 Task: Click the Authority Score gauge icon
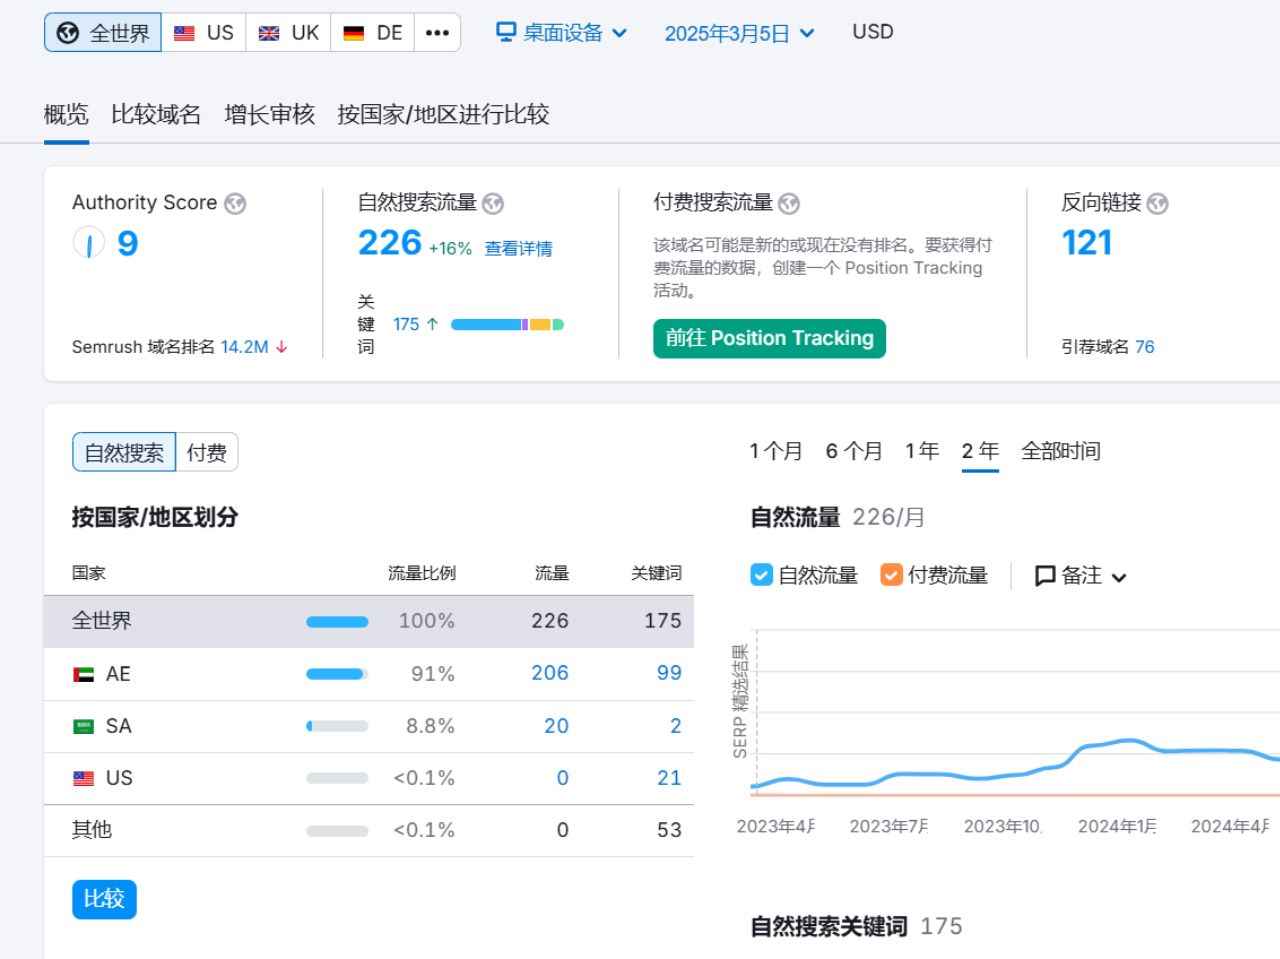[x=89, y=243]
